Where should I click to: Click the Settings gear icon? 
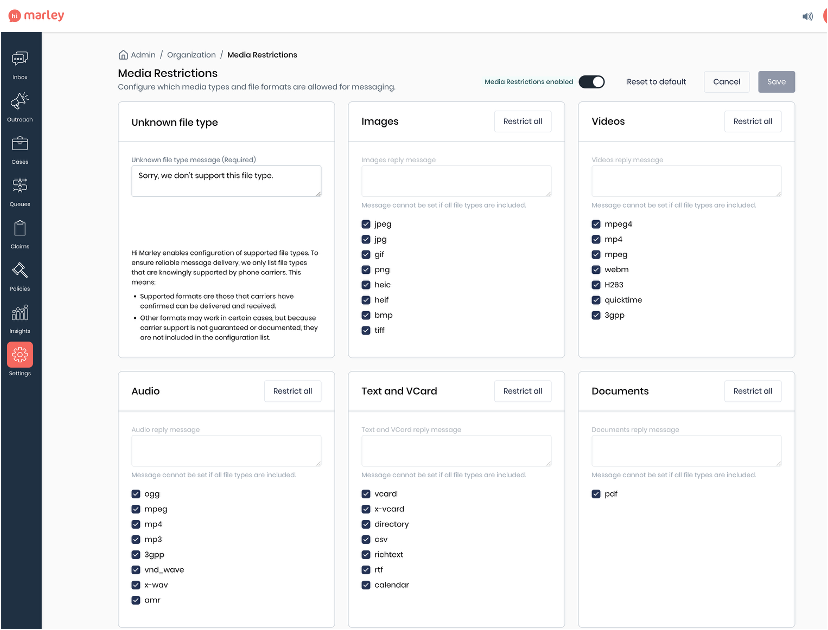[x=20, y=357]
